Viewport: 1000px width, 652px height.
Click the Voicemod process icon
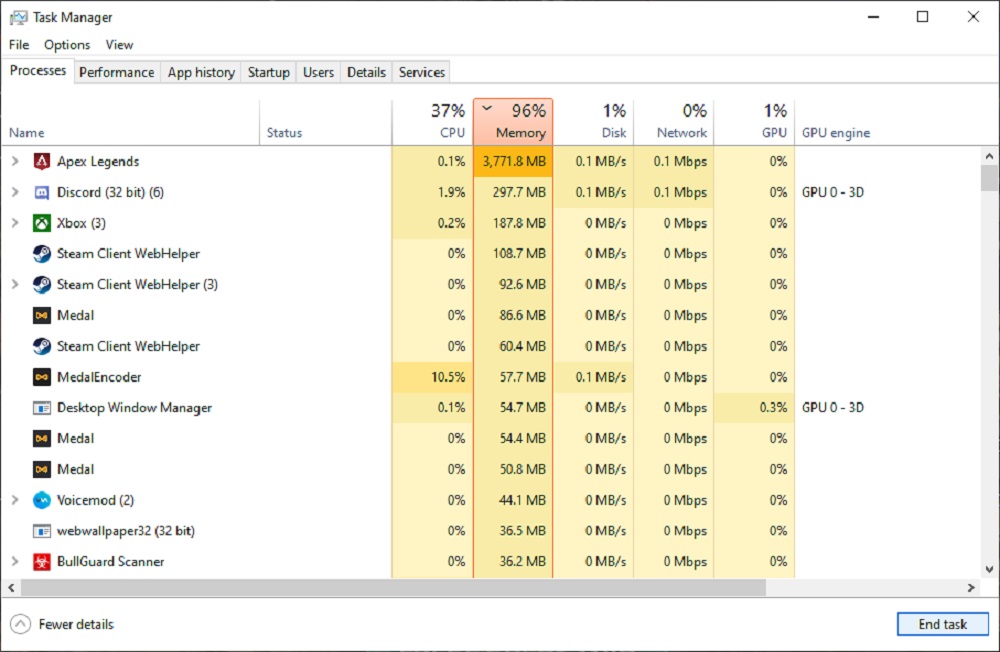click(x=41, y=500)
